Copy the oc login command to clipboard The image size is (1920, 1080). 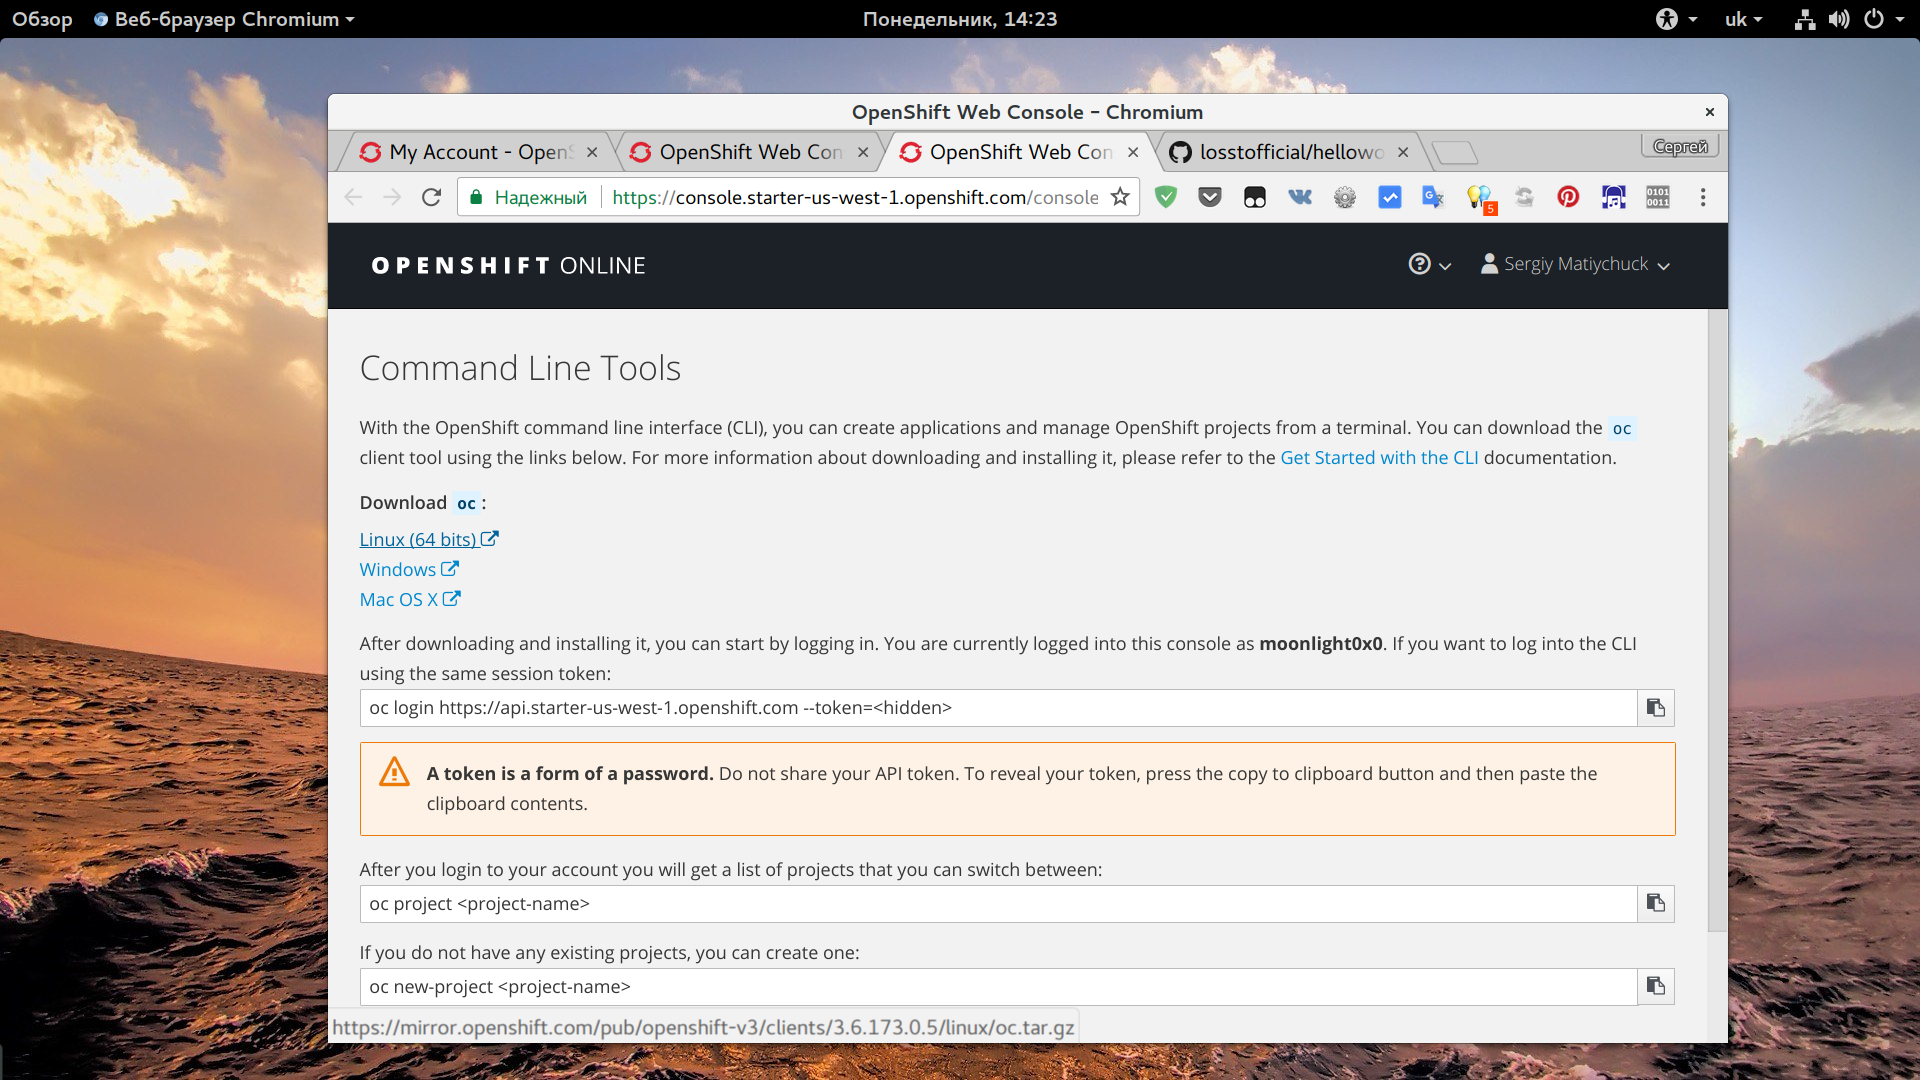[x=1656, y=708]
